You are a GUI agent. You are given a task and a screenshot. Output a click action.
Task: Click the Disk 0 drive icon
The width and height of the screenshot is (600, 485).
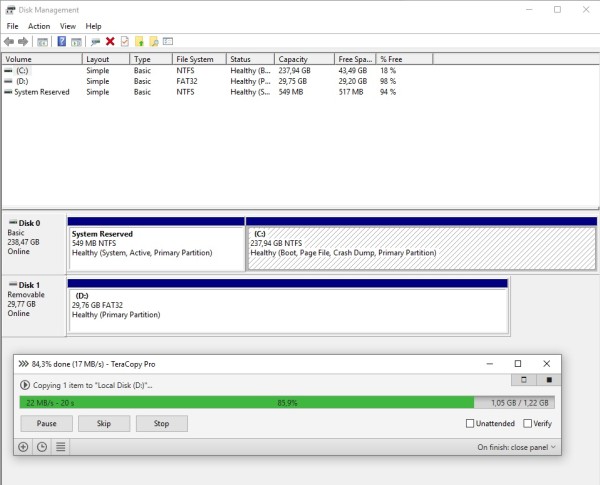[x=13, y=222]
